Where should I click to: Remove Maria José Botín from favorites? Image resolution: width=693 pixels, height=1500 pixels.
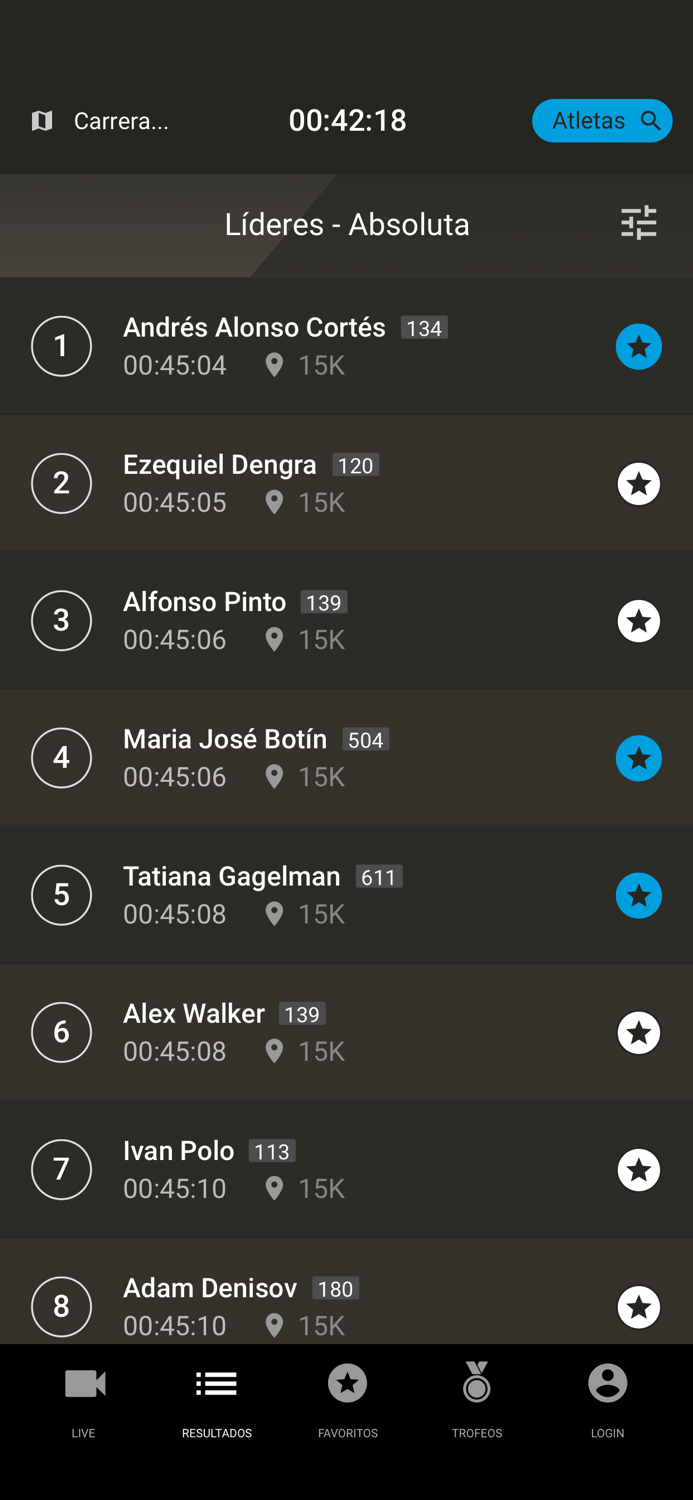[x=639, y=758]
